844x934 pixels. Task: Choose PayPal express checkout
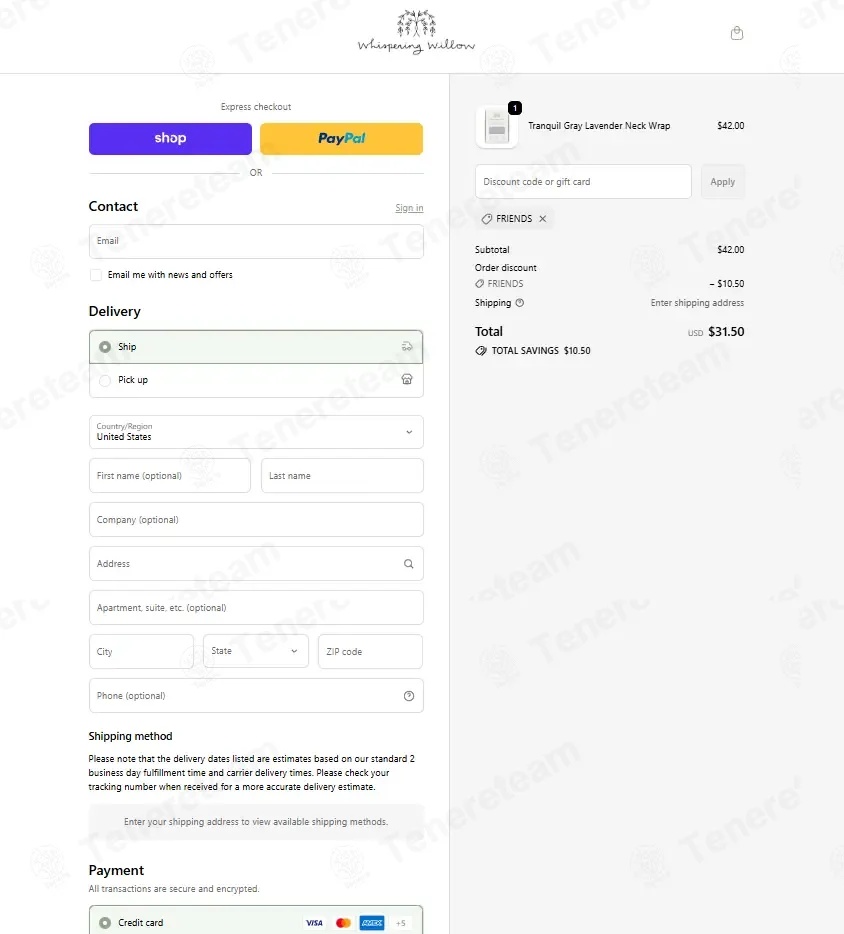click(x=341, y=139)
